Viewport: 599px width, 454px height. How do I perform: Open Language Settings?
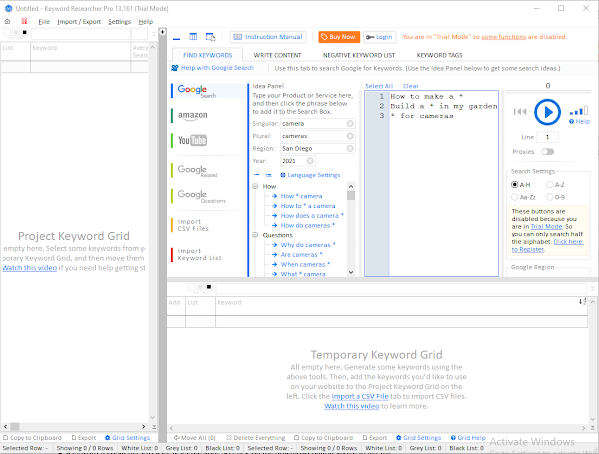[310, 175]
